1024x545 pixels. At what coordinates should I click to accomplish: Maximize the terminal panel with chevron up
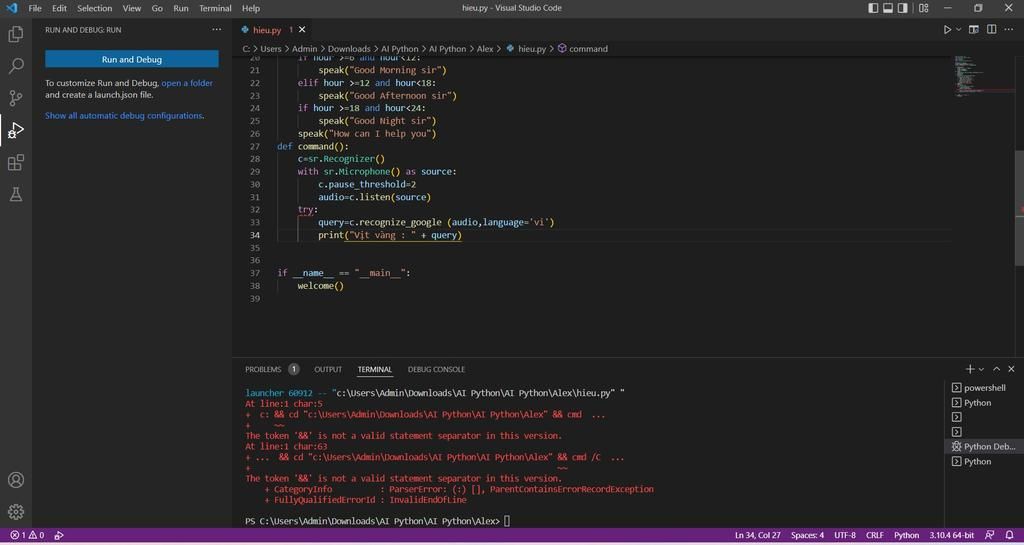tap(997, 369)
